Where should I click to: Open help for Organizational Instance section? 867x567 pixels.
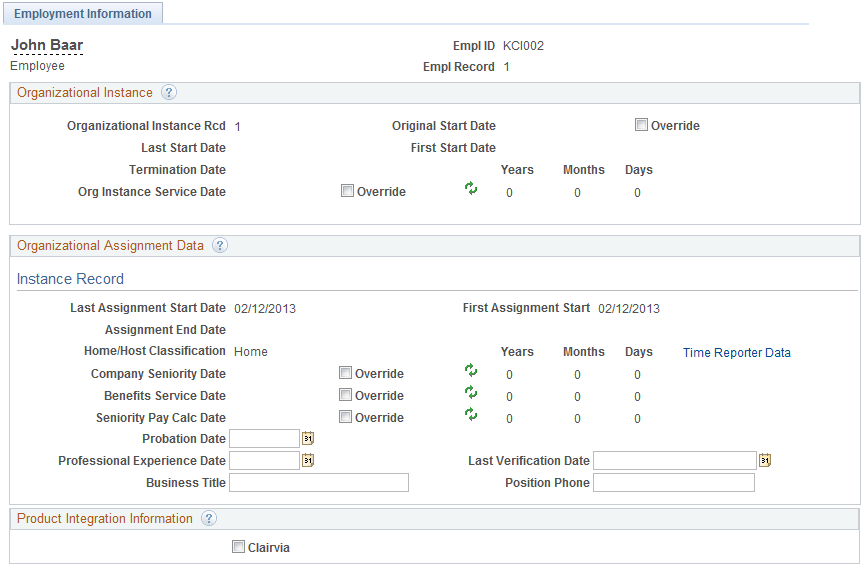(x=169, y=92)
